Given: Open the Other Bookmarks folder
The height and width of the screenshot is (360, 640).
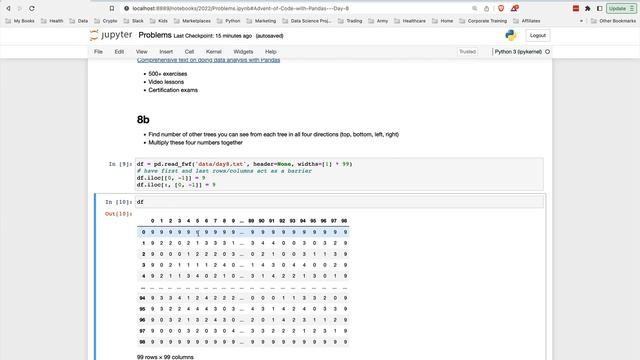Looking at the screenshot, I should tap(613, 21).
